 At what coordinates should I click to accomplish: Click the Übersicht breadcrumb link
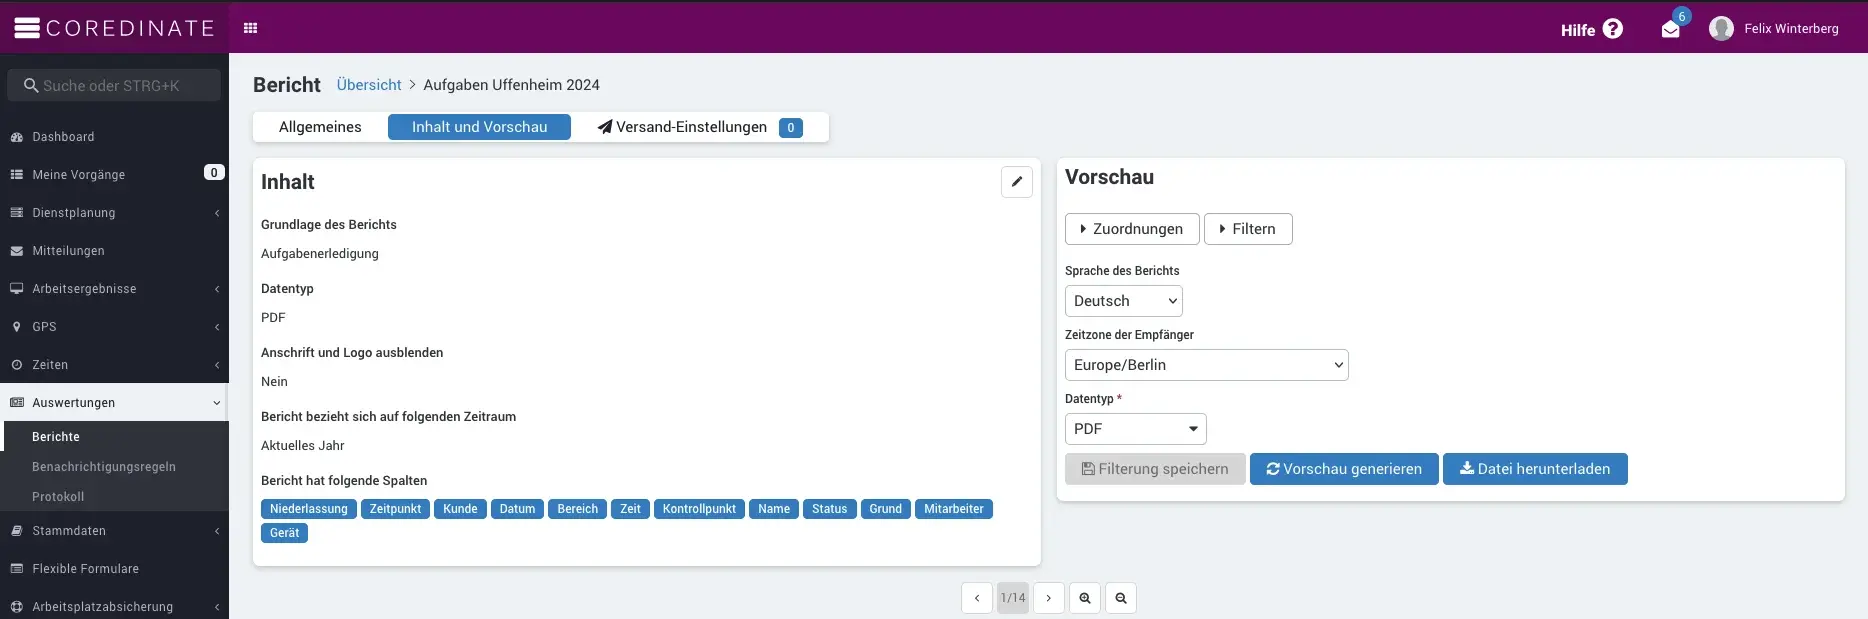(369, 85)
